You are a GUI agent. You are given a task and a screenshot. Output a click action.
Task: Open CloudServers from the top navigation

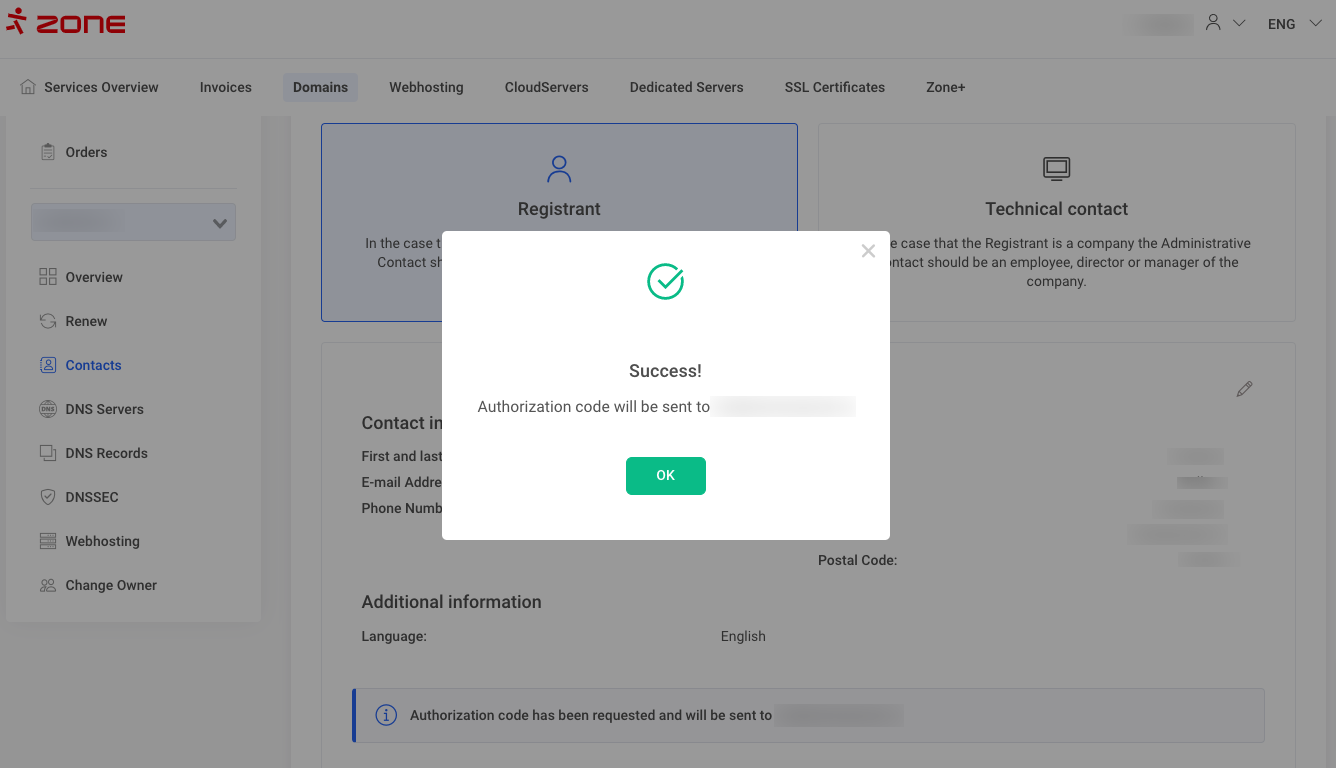[x=546, y=87]
